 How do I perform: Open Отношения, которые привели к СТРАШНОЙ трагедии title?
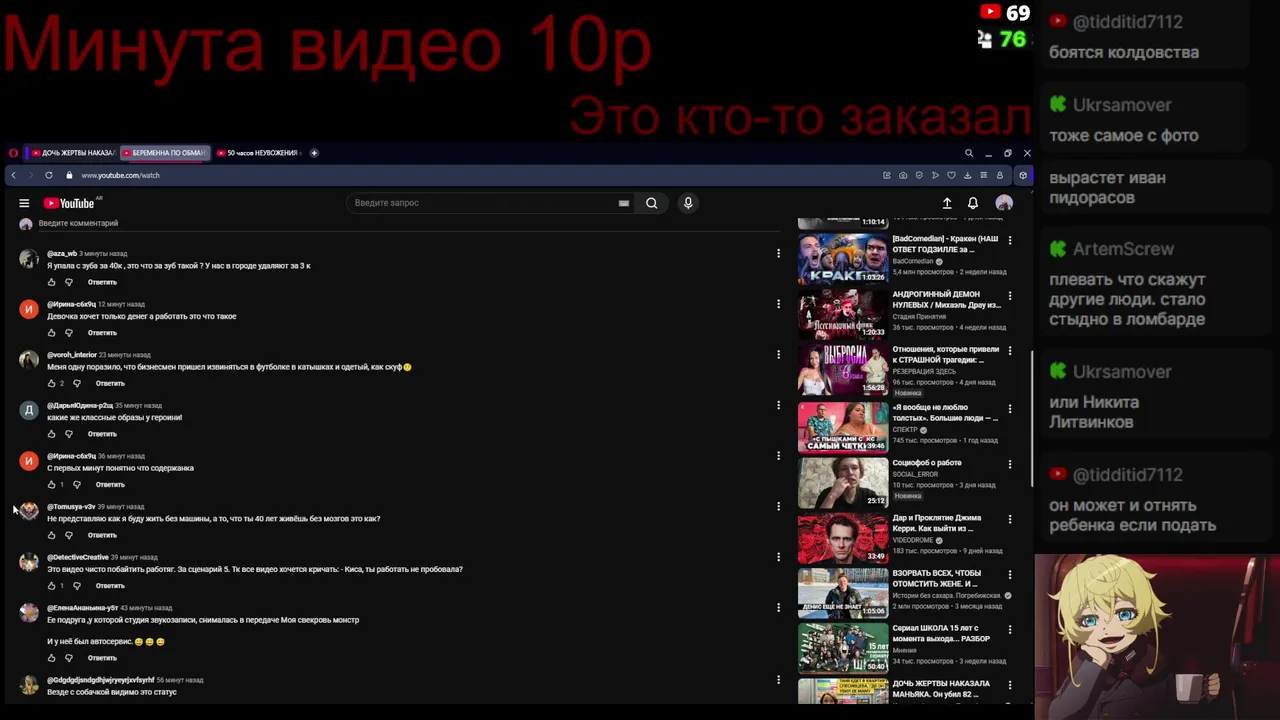[946, 354]
